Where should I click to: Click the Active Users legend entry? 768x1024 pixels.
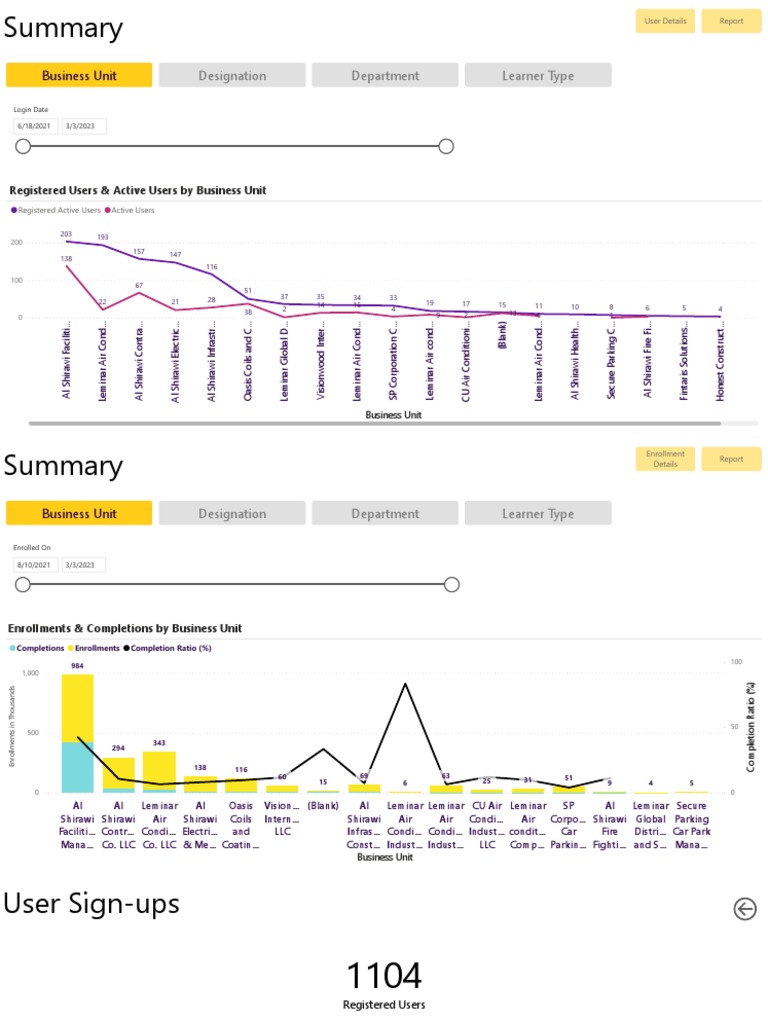pos(130,210)
